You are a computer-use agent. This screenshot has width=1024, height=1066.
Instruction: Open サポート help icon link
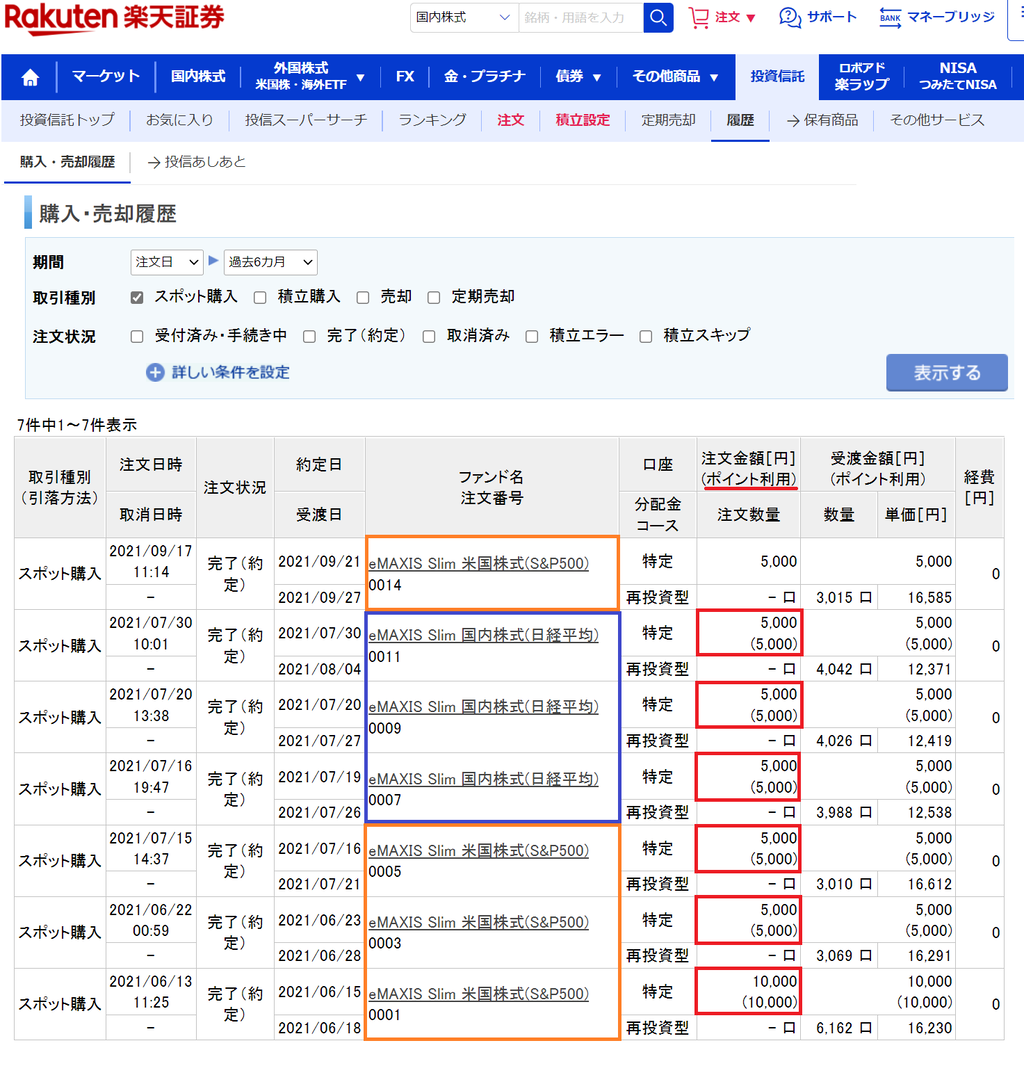click(817, 18)
